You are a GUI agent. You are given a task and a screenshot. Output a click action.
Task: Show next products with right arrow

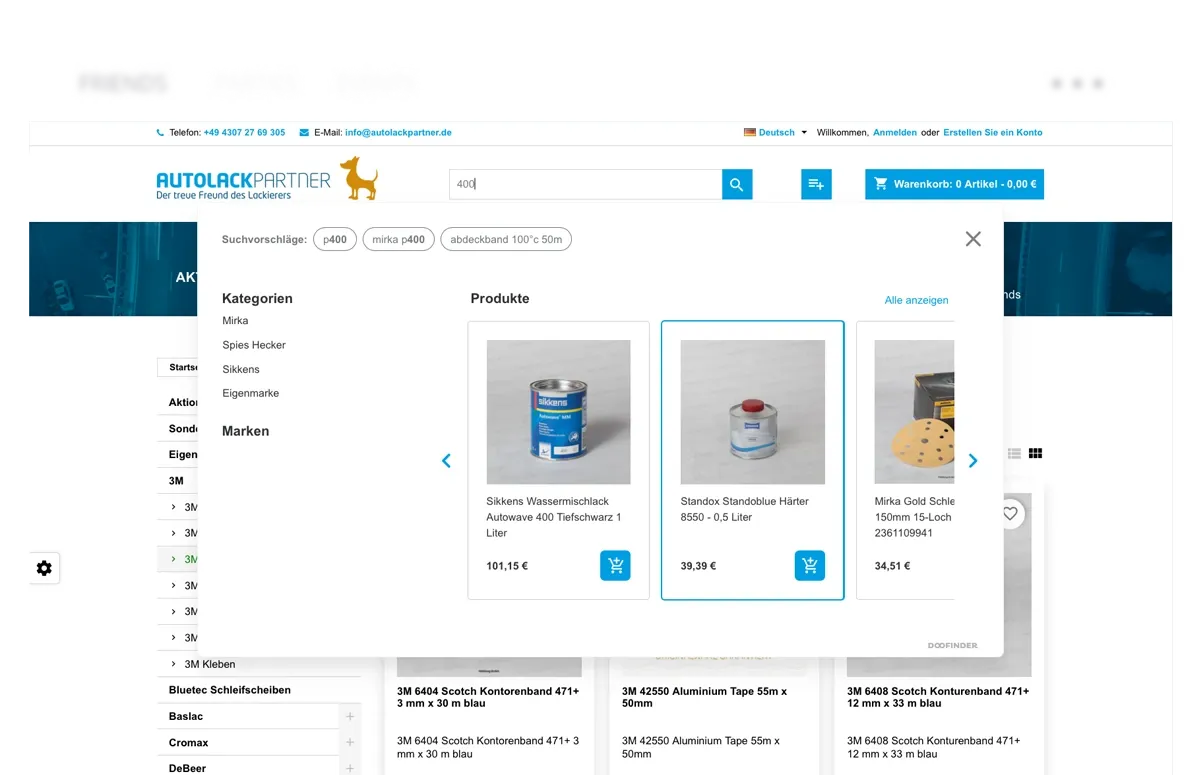973,461
